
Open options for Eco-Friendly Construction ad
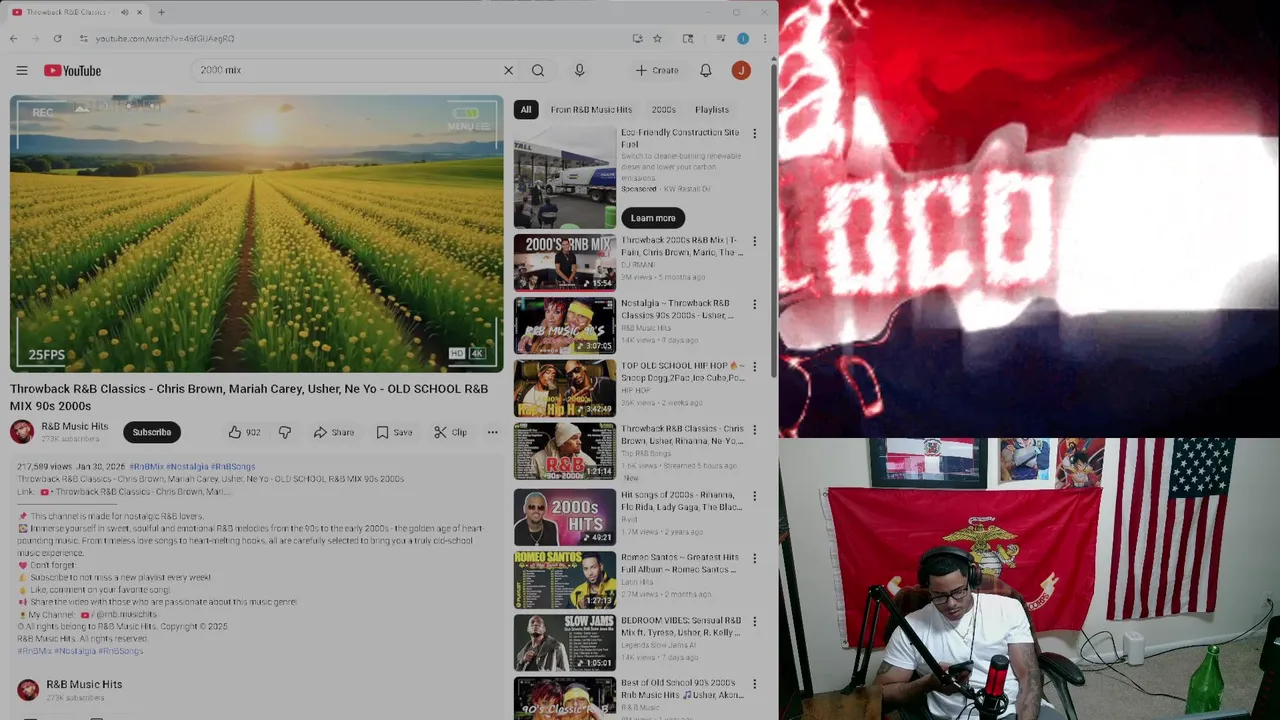coord(754,133)
